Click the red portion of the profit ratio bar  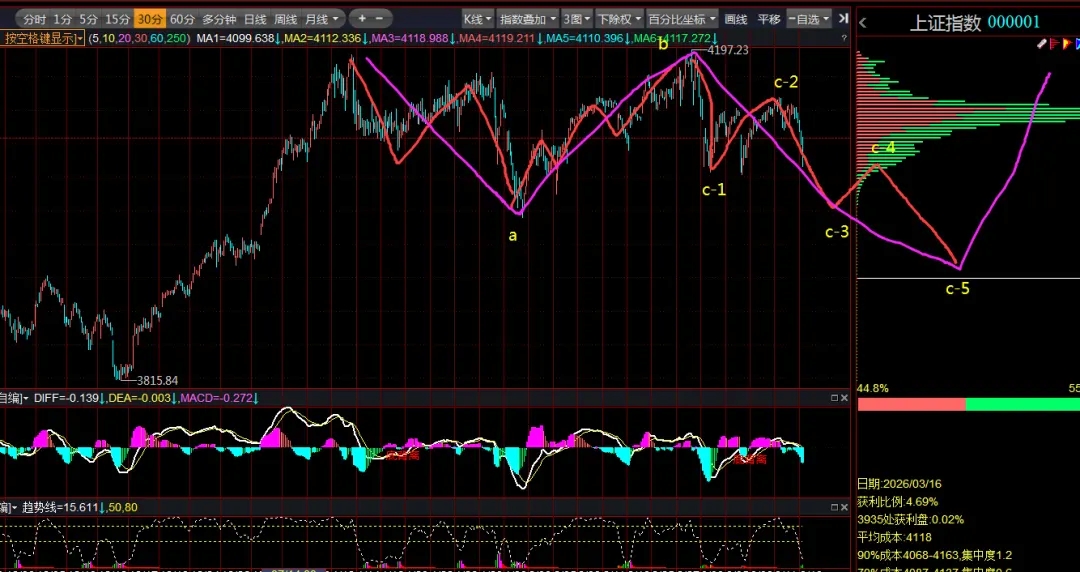coord(911,404)
